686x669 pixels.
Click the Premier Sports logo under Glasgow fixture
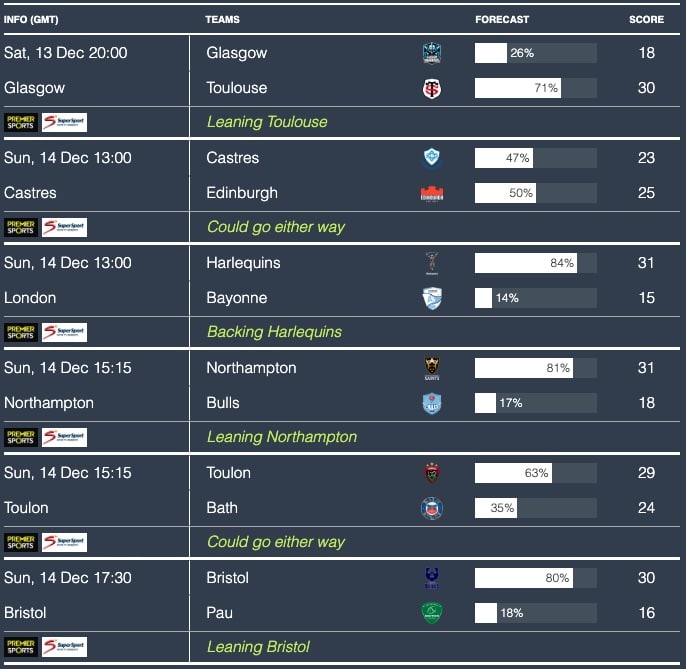pos(20,122)
